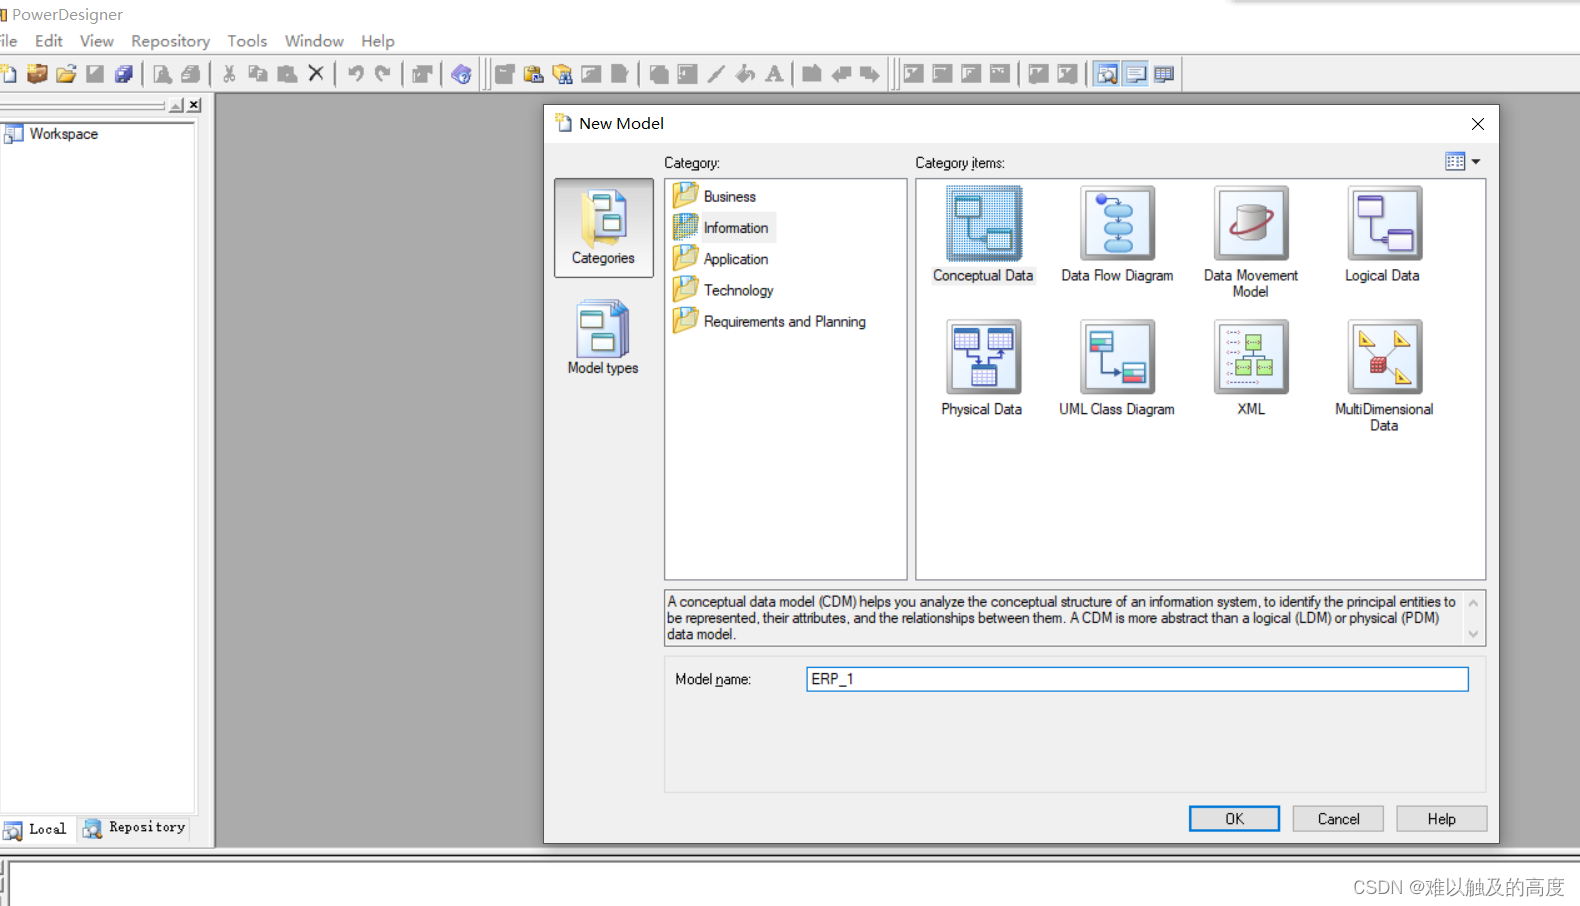Open the category items view options dropdown arrow

coord(1476,161)
